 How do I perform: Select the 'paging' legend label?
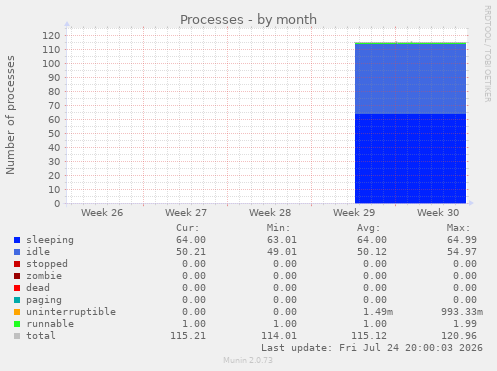(x=44, y=300)
